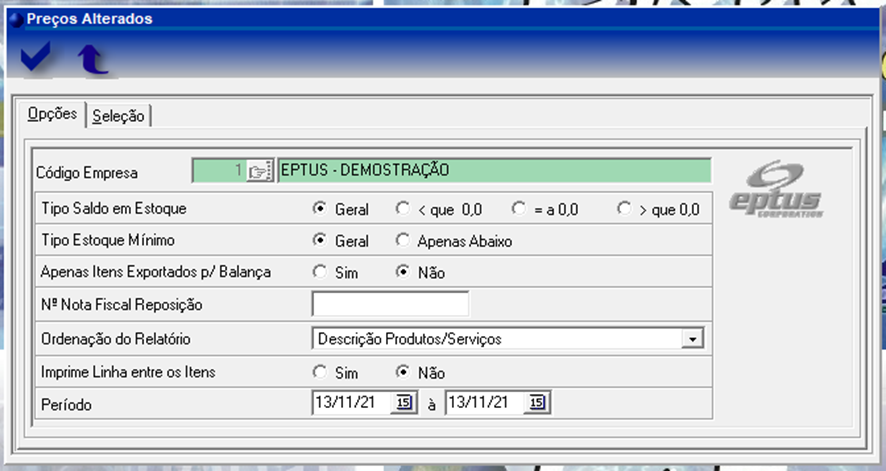Select 'Apenas Abaixo' minimum stock option
The image size is (886, 471).
403,241
